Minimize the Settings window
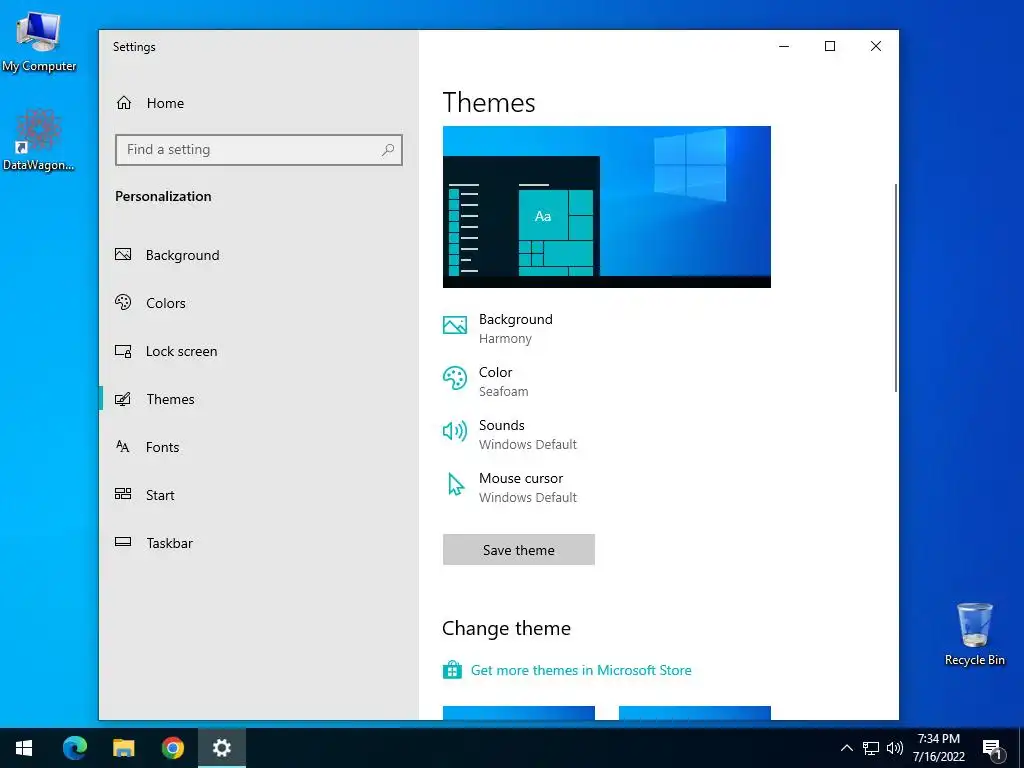The width and height of the screenshot is (1024, 768). 784,46
